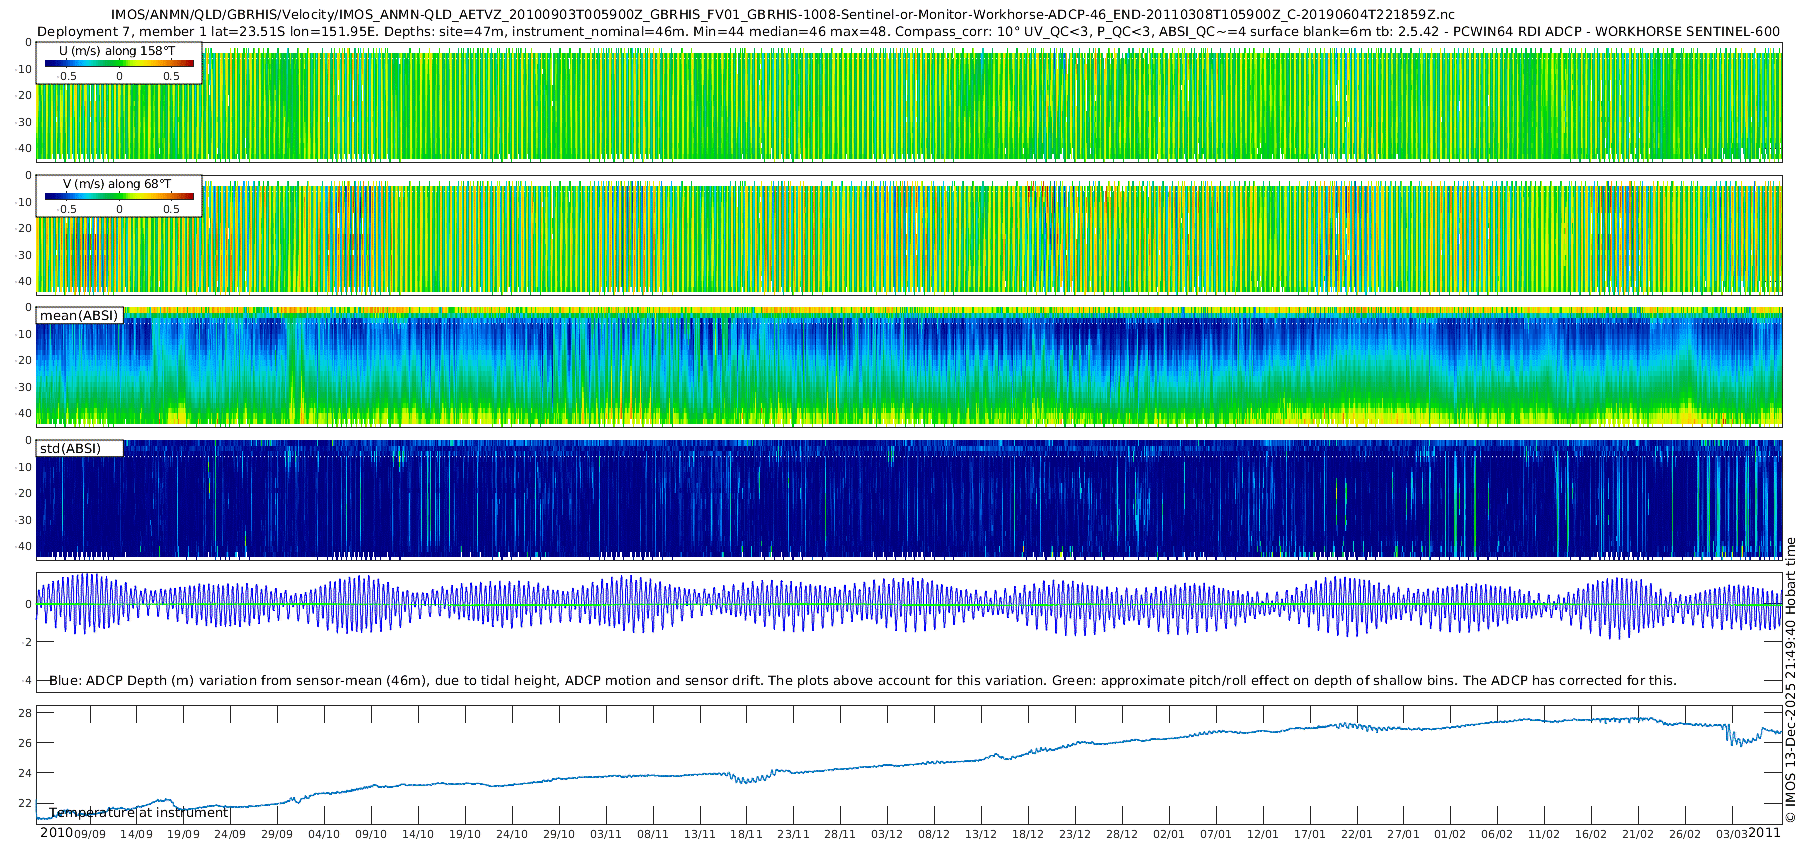
Task: Click the 09/09 date tick on time axis
Action: pos(89,834)
